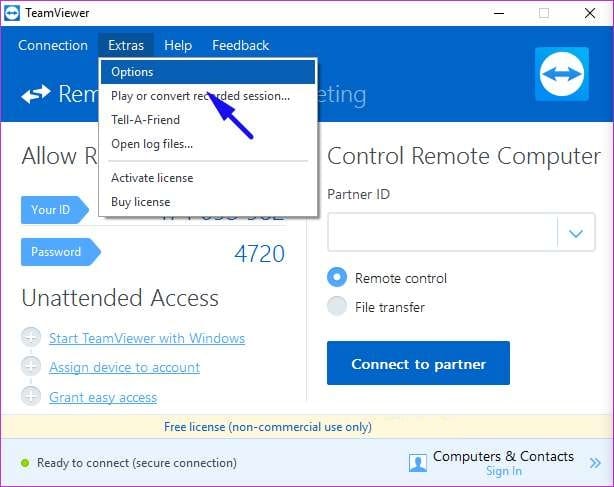Choose Options from the Extras menu
Image resolution: width=614 pixels, height=487 pixels.
(x=208, y=72)
